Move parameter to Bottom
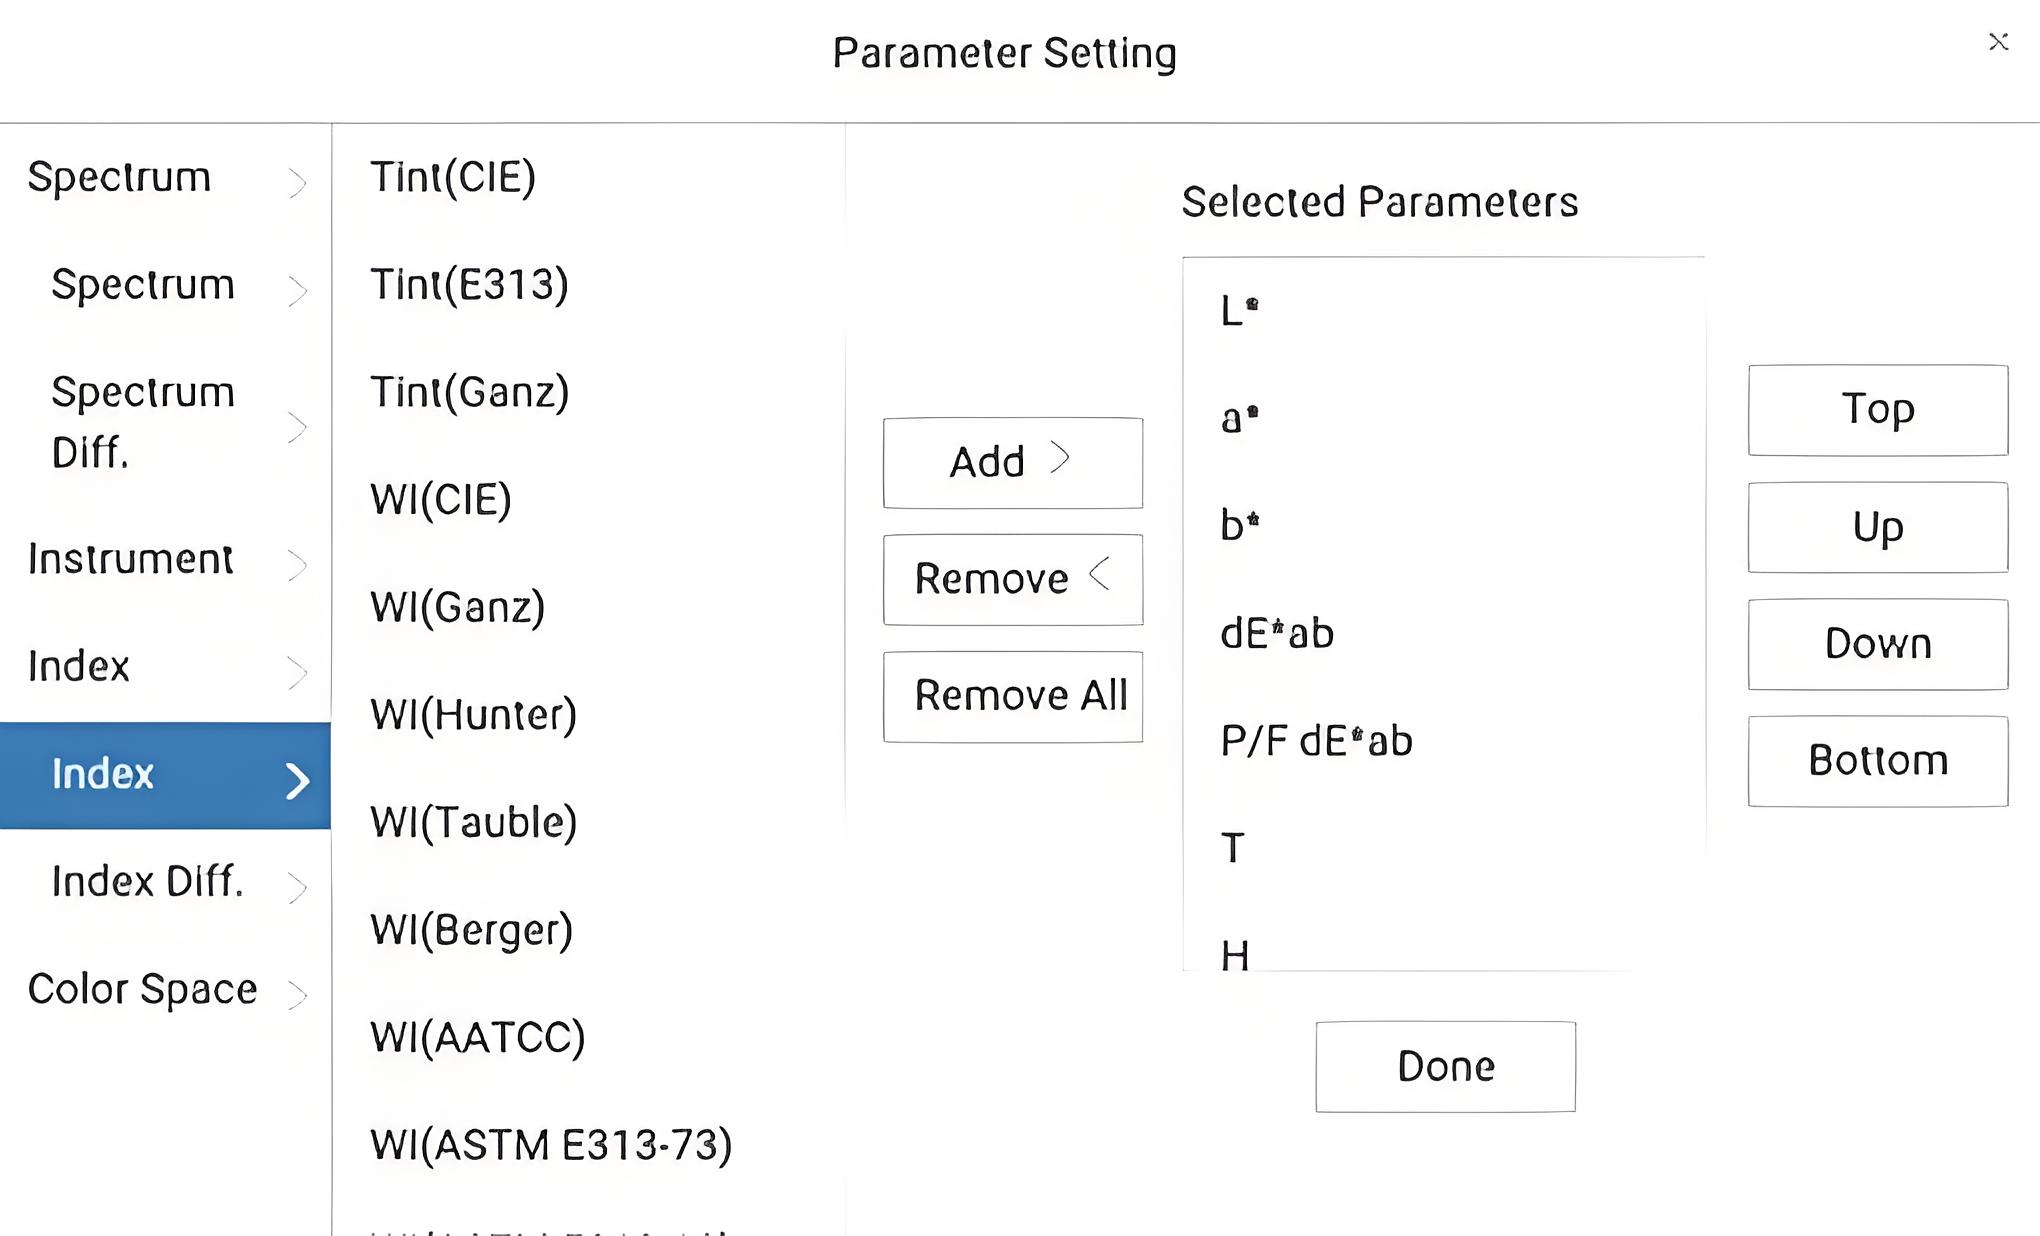 click(x=1877, y=761)
